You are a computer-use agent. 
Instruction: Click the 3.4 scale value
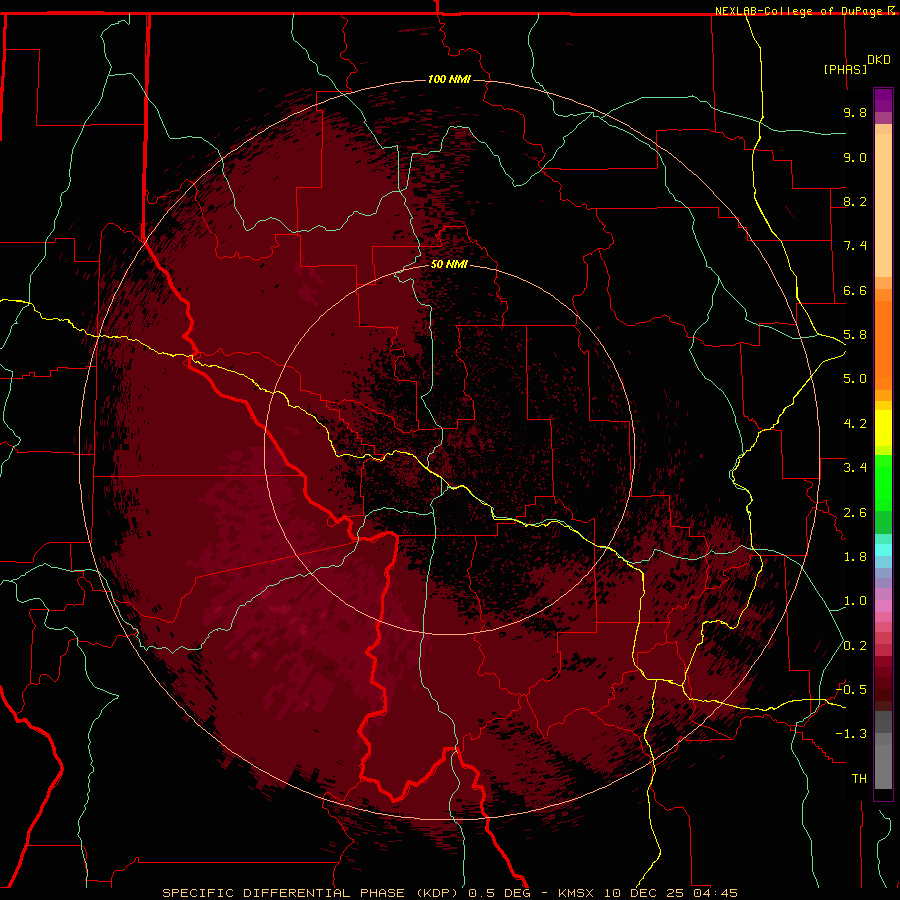click(x=855, y=468)
